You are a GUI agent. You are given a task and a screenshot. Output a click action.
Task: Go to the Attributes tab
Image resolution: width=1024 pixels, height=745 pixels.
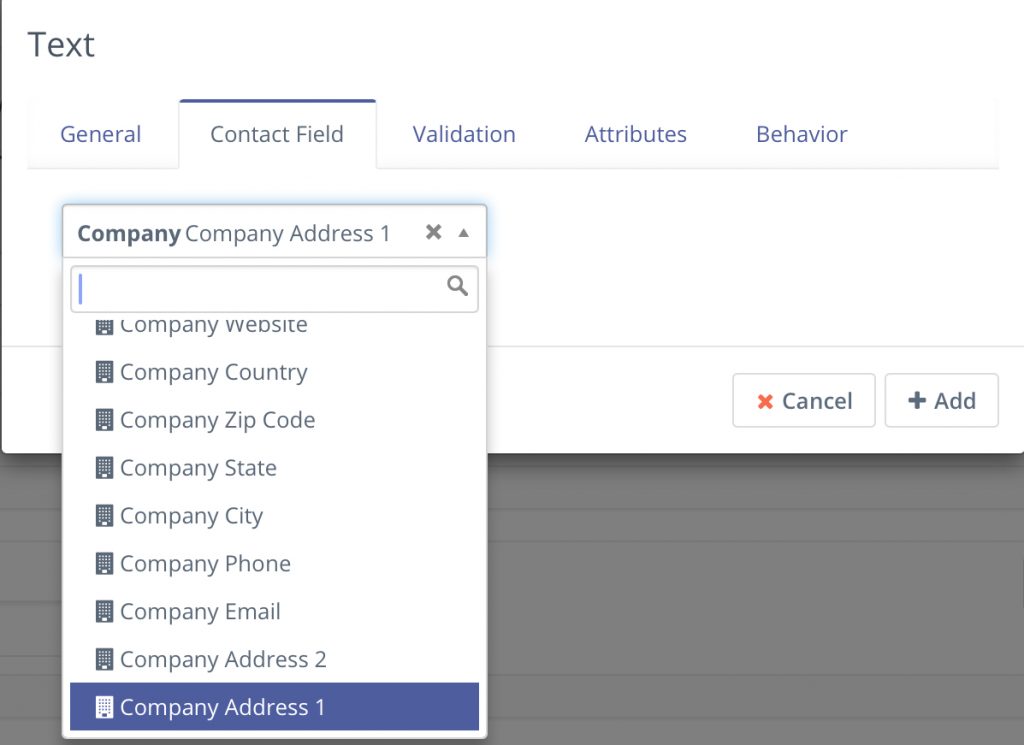635,134
